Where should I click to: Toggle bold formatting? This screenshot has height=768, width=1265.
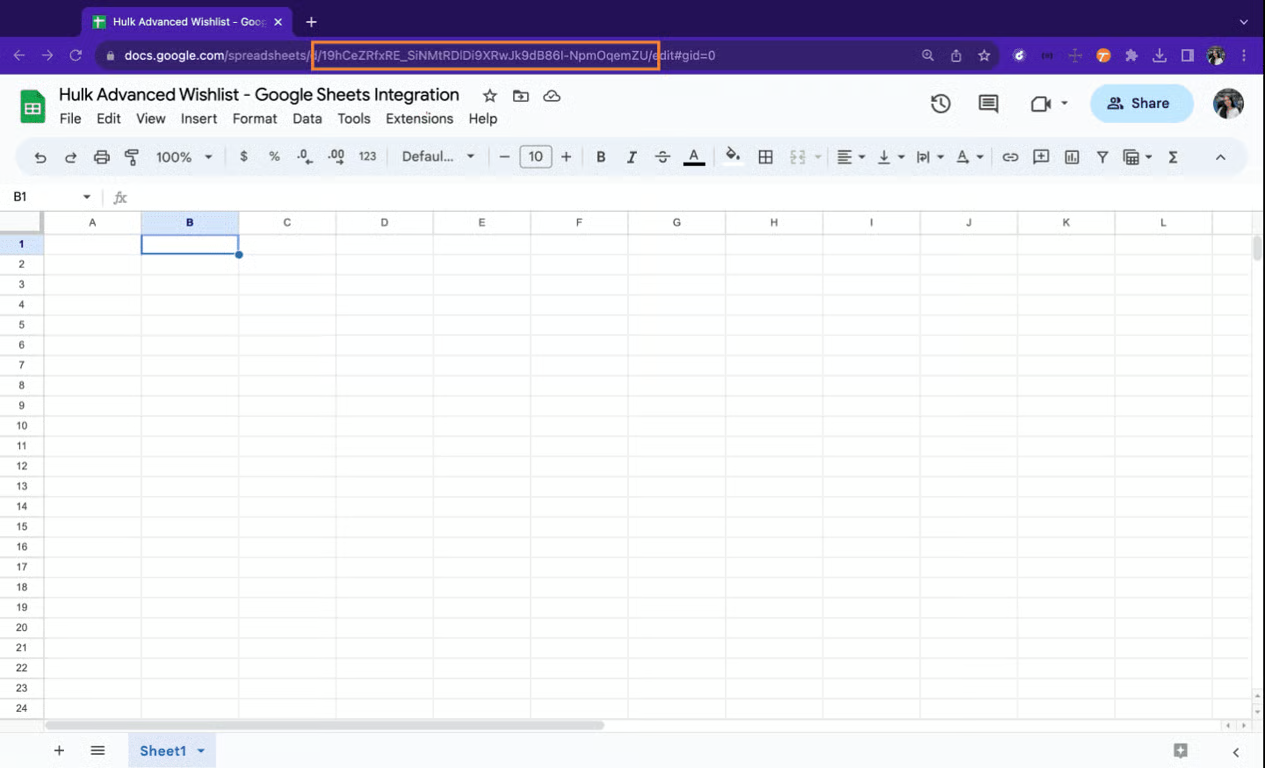point(601,157)
